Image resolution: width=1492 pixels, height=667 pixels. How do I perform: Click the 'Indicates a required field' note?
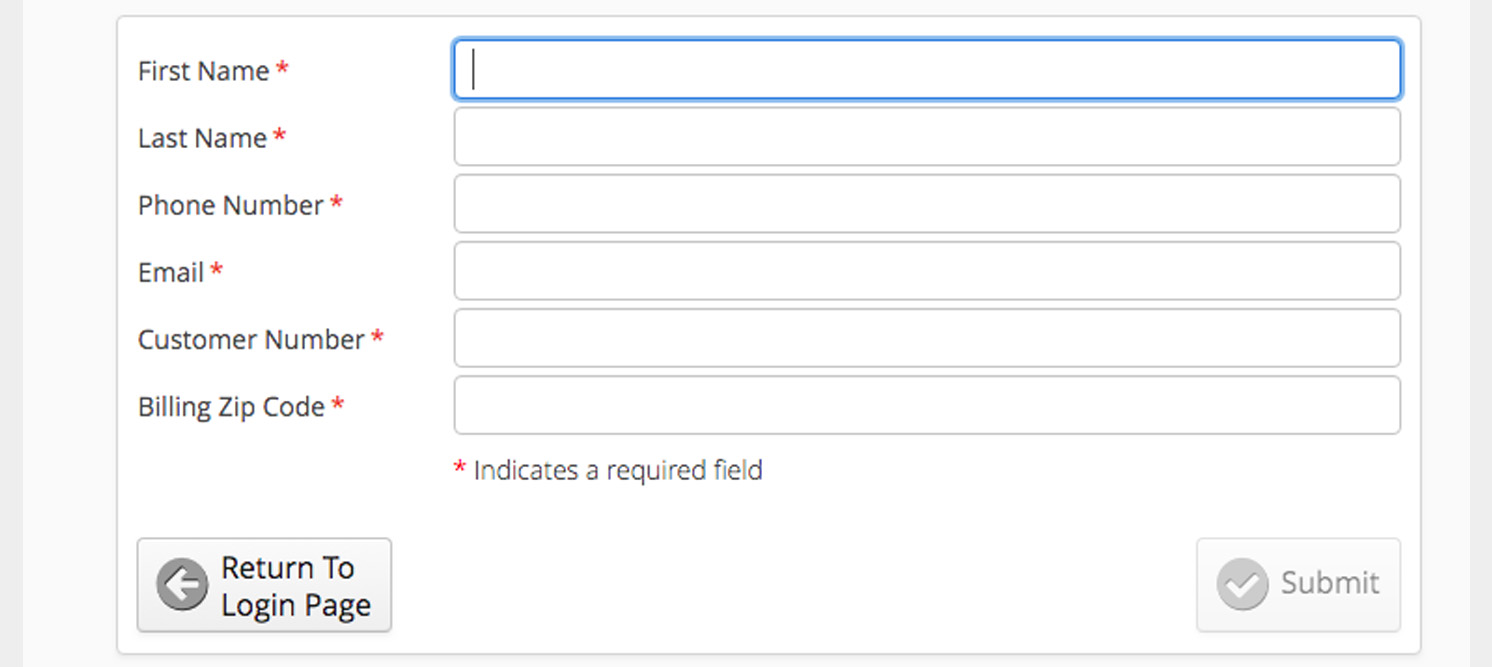618,470
